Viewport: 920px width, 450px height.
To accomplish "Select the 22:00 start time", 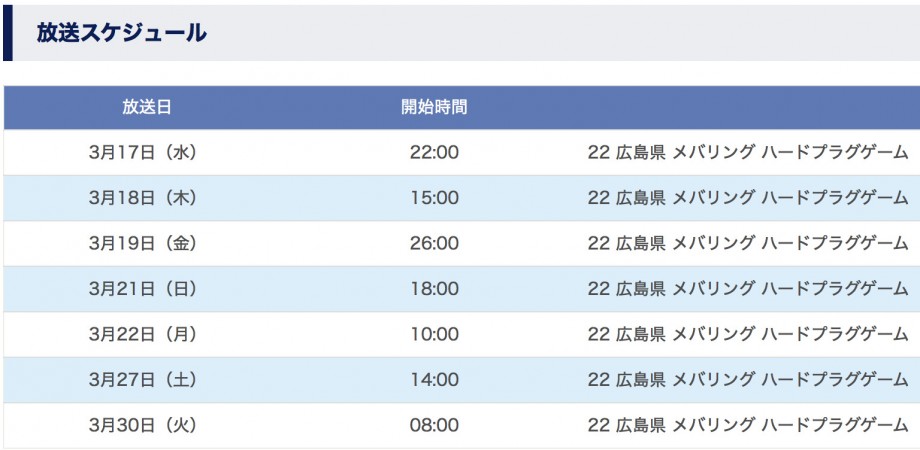I will (434, 153).
